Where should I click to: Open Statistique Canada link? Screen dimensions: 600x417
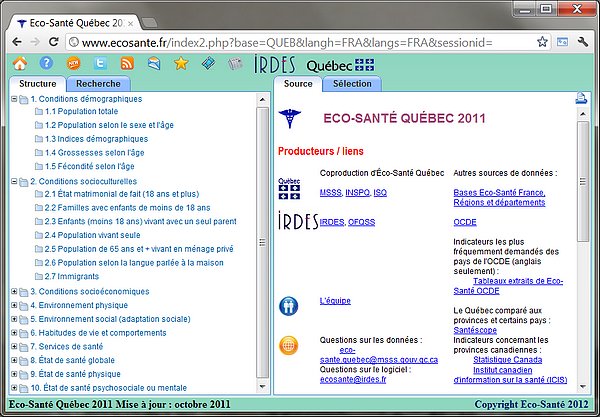(x=507, y=360)
